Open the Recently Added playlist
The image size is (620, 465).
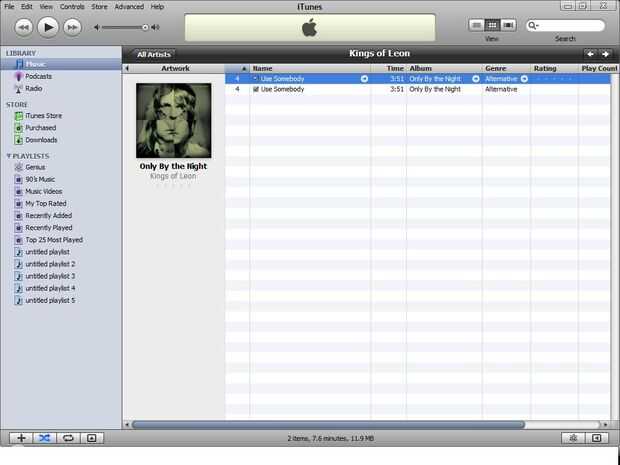point(49,215)
